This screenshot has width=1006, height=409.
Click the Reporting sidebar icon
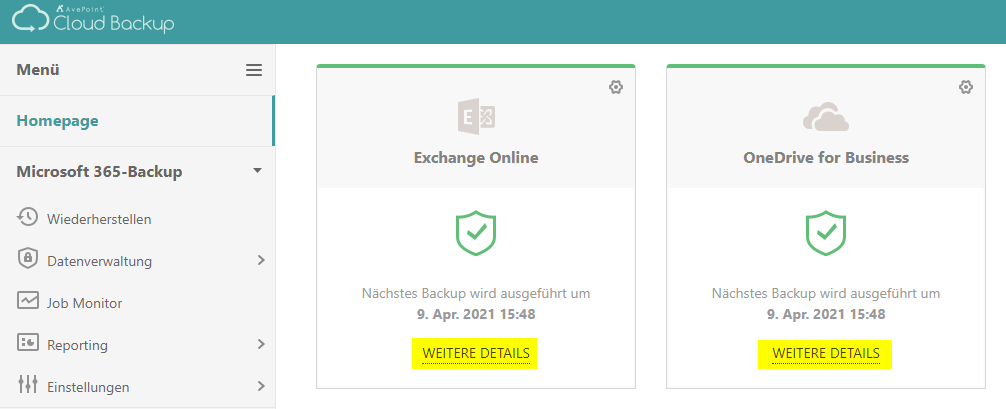click(x=28, y=344)
